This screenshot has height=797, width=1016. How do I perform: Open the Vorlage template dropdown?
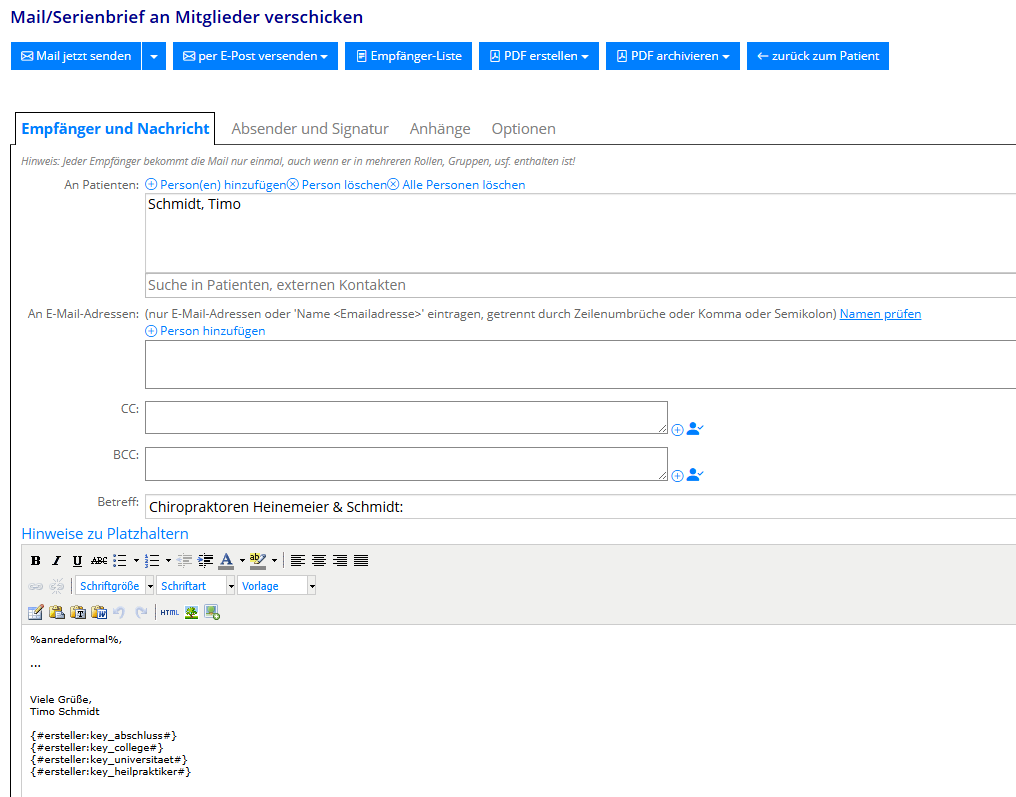(x=277, y=586)
